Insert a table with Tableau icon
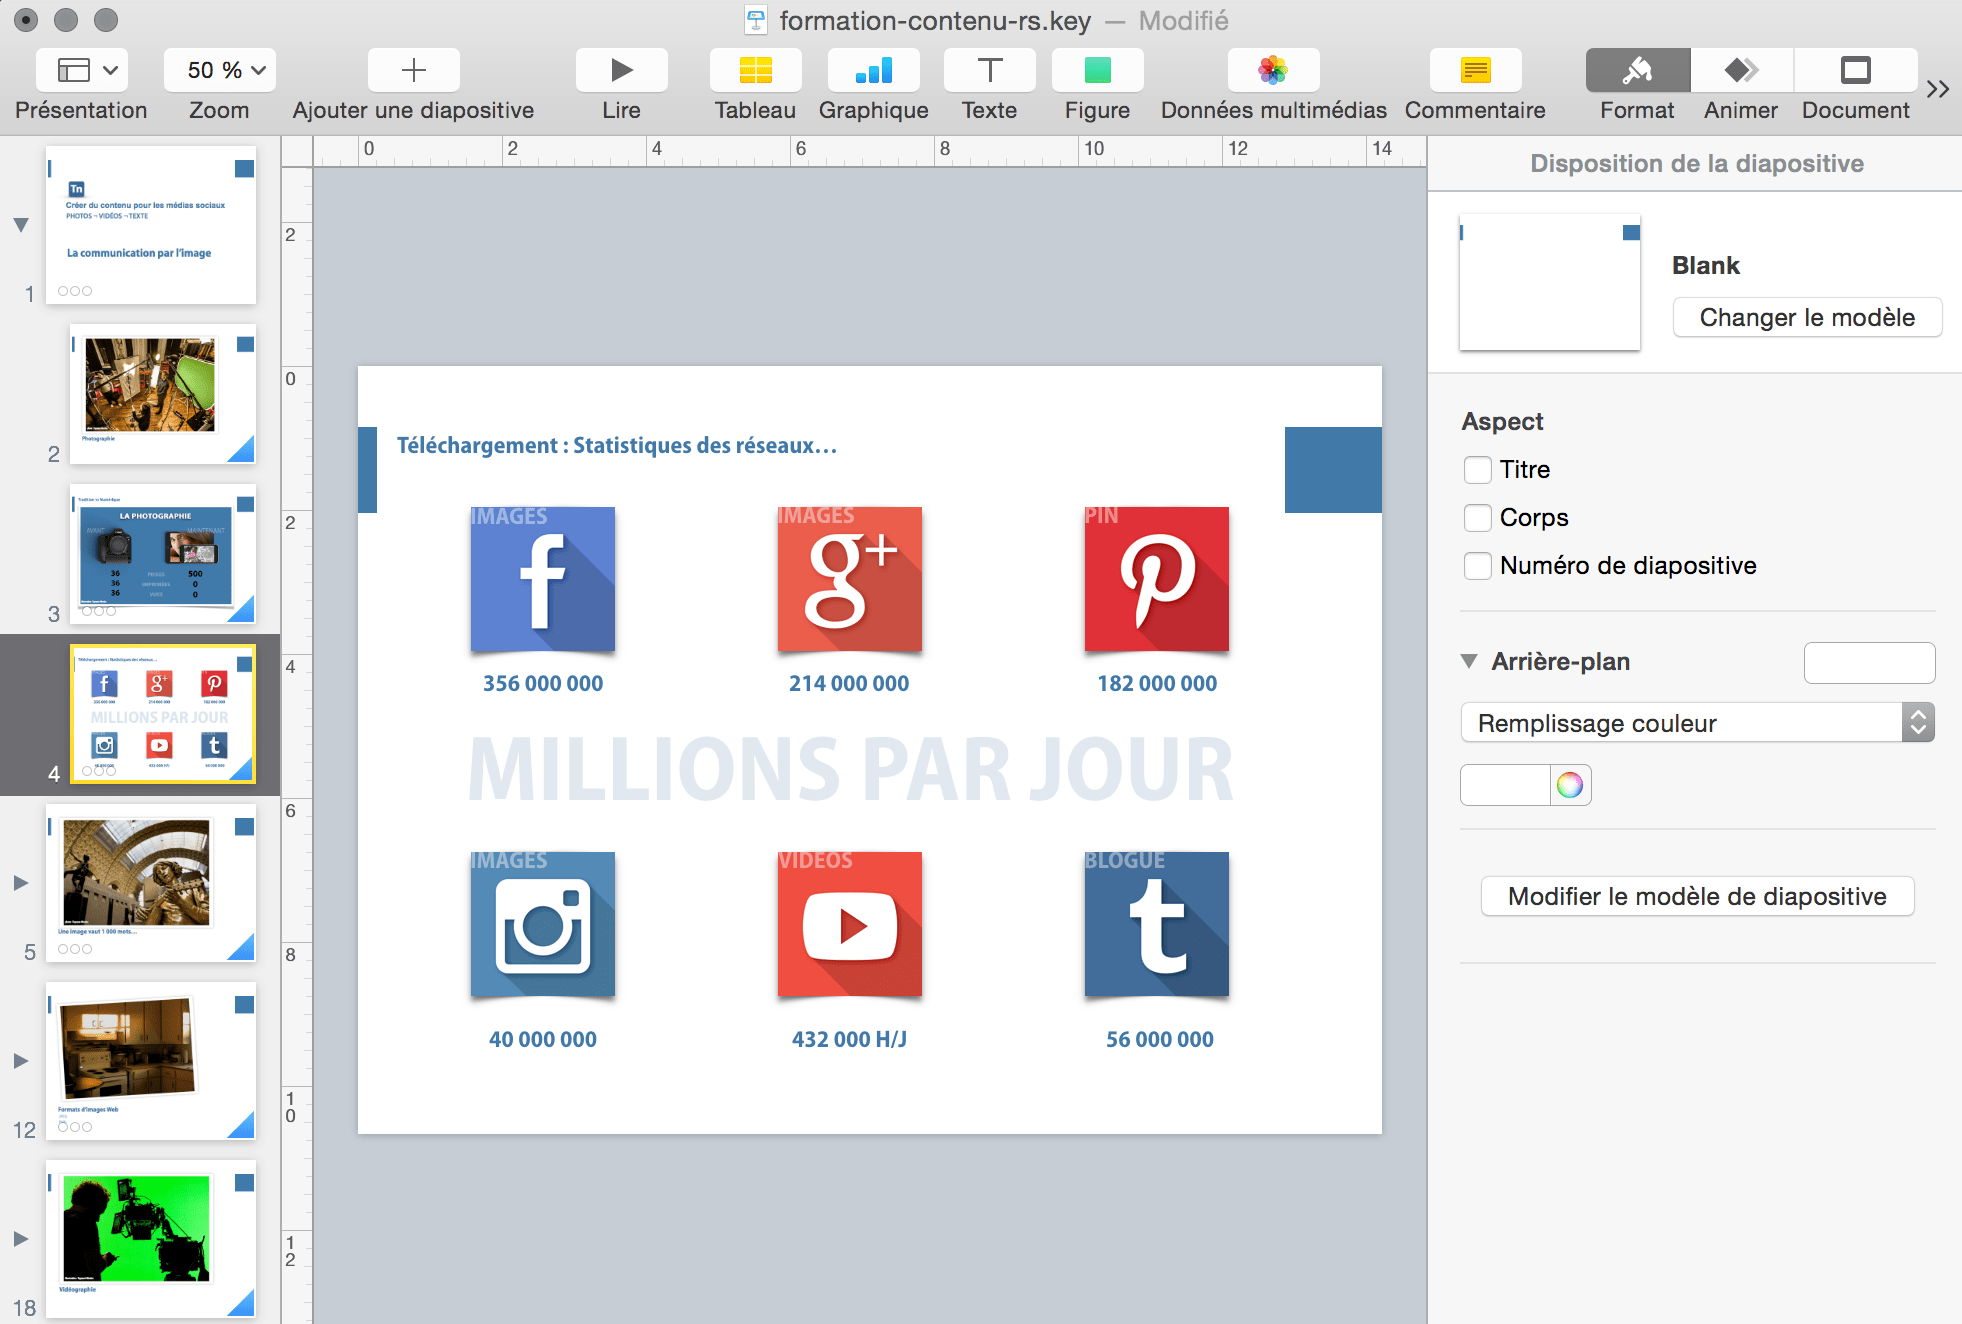The height and width of the screenshot is (1324, 1962). (x=755, y=70)
